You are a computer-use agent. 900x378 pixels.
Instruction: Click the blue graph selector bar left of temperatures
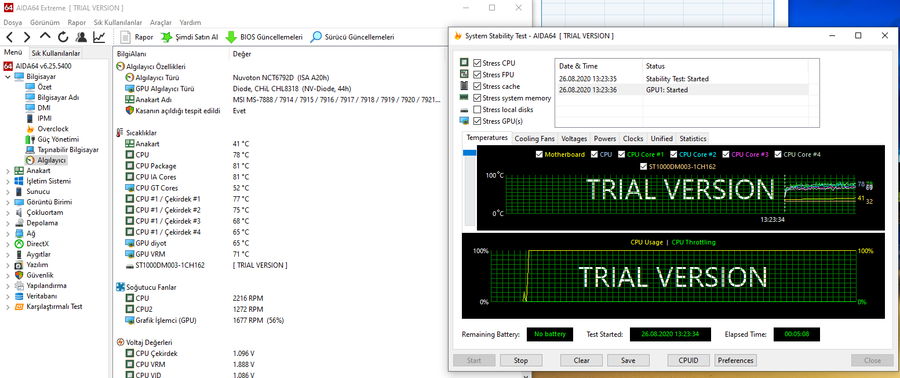[470, 153]
